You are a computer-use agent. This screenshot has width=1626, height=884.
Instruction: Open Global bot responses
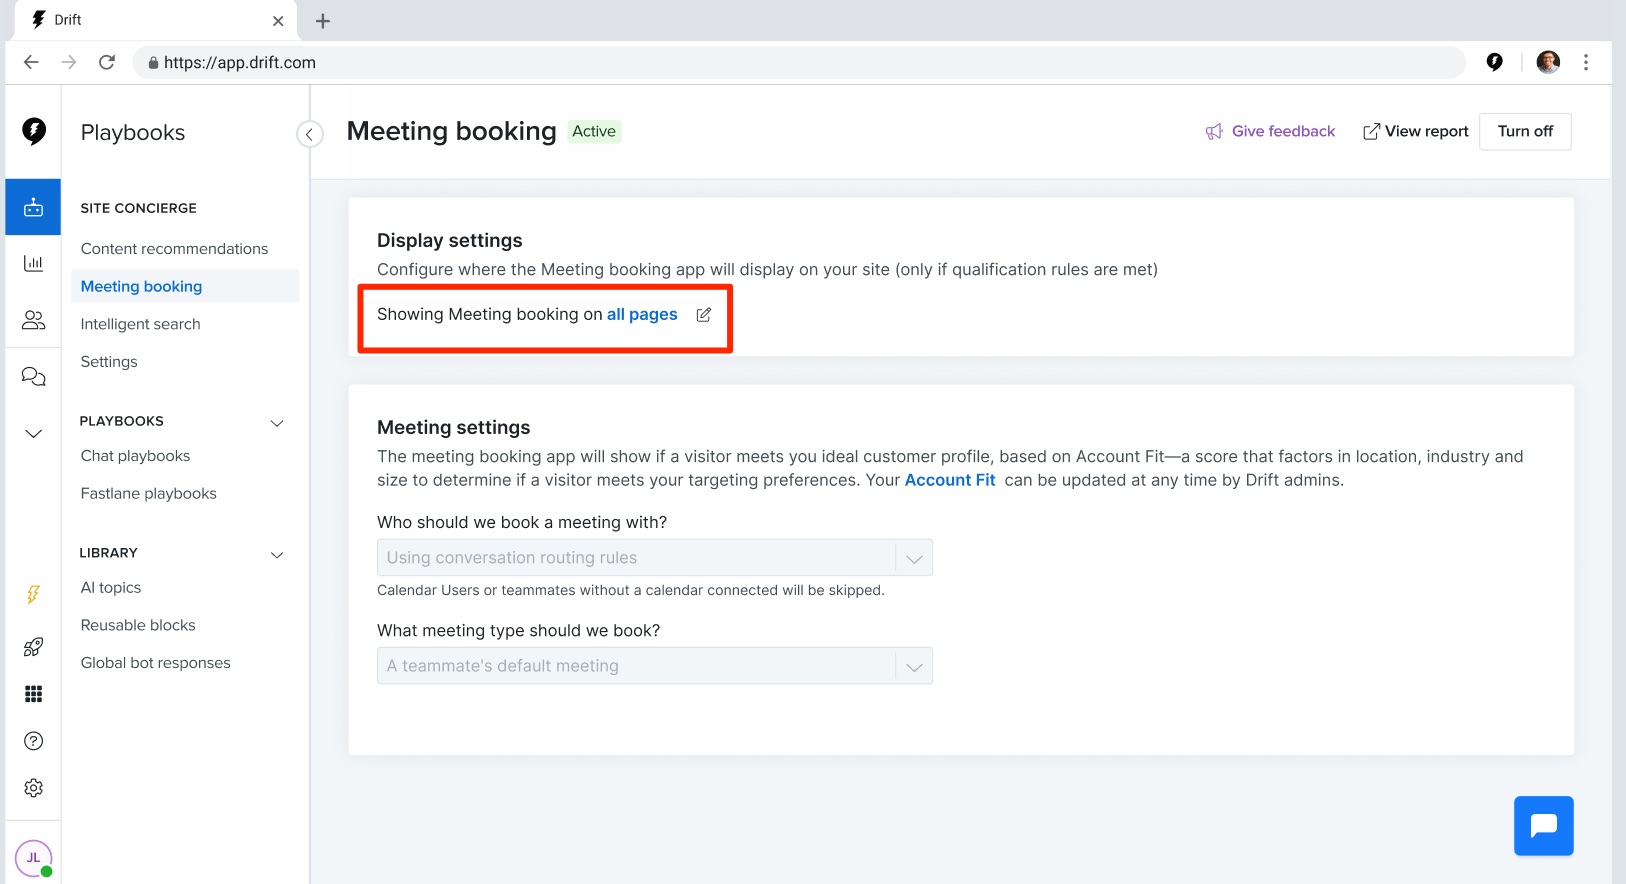pyautogui.click(x=155, y=663)
